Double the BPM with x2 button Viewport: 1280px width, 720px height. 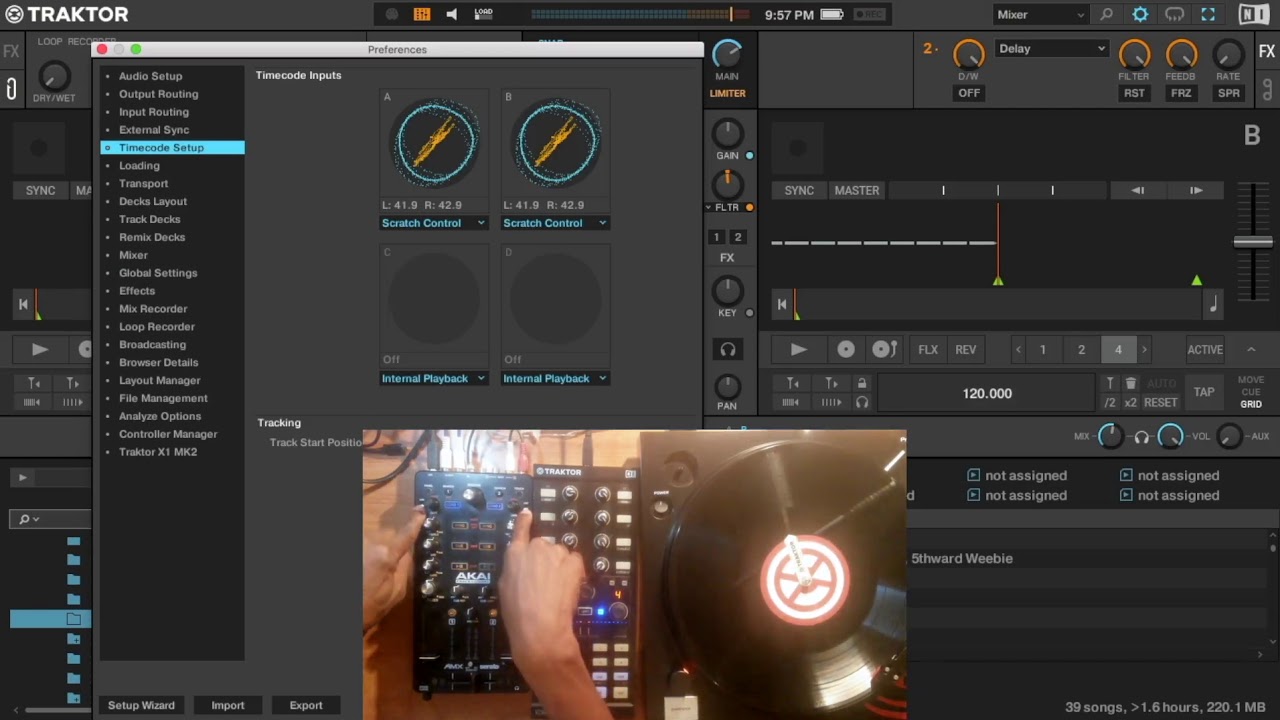point(1131,402)
